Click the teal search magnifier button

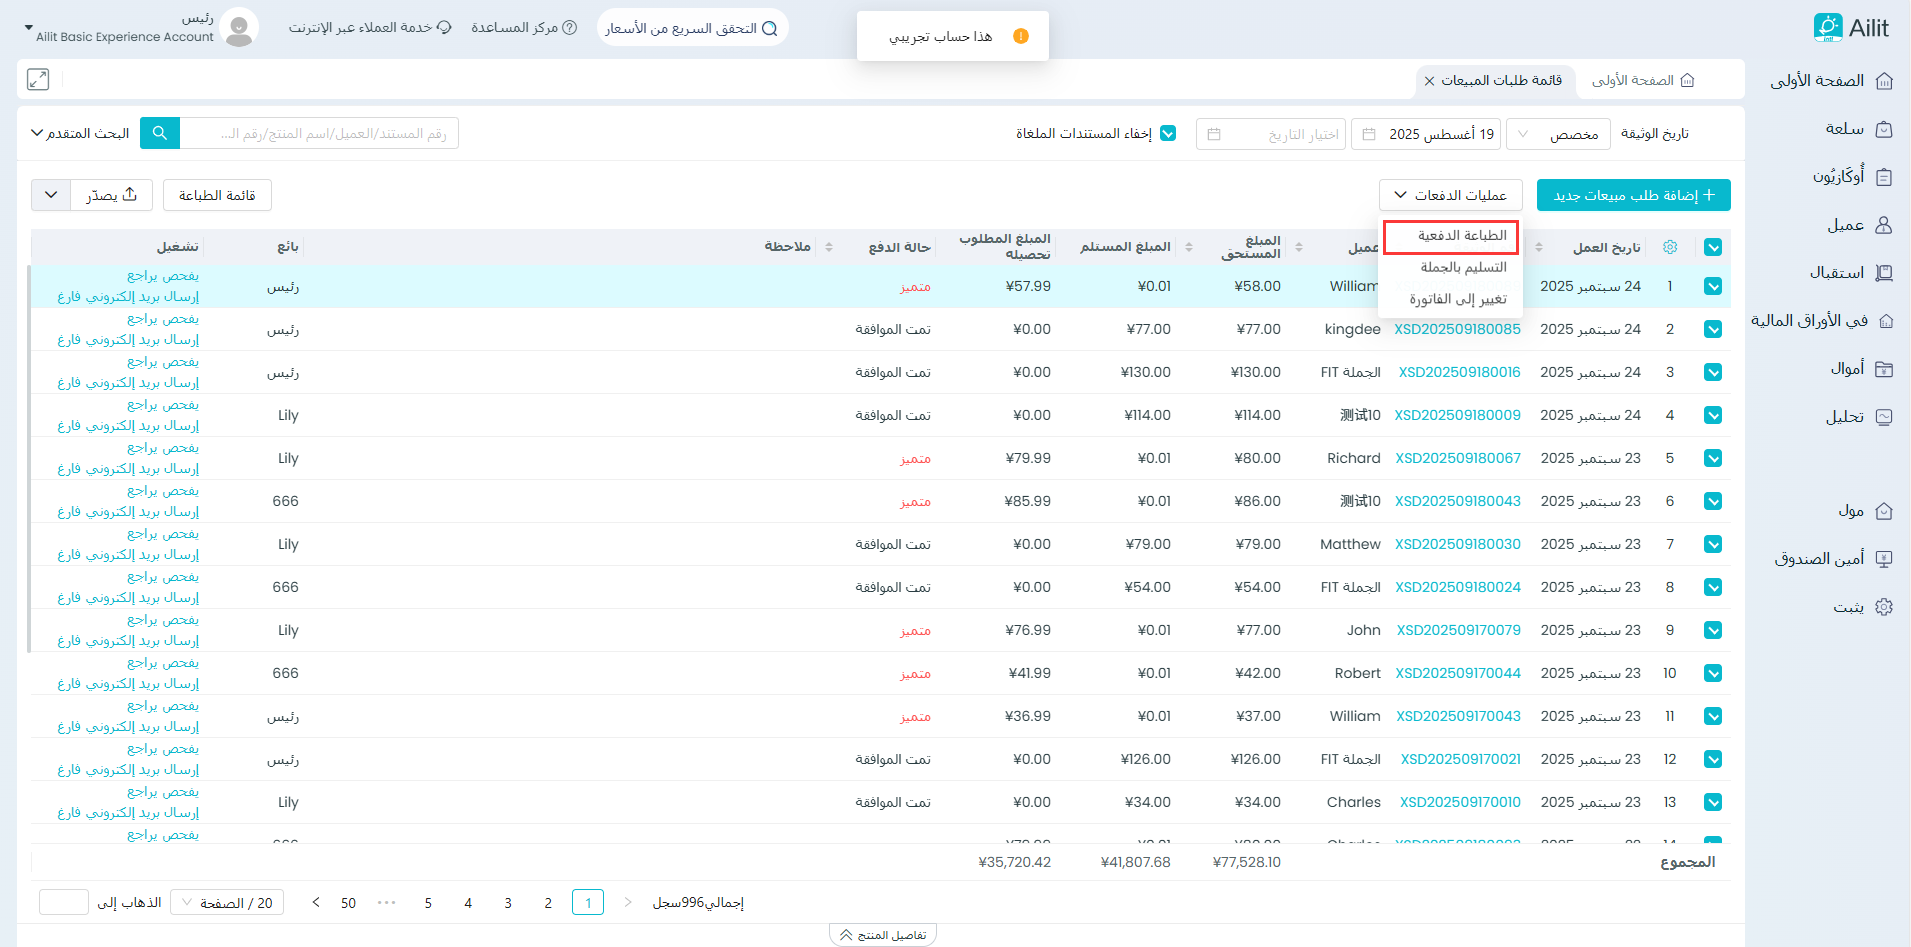(x=160, y=133)
